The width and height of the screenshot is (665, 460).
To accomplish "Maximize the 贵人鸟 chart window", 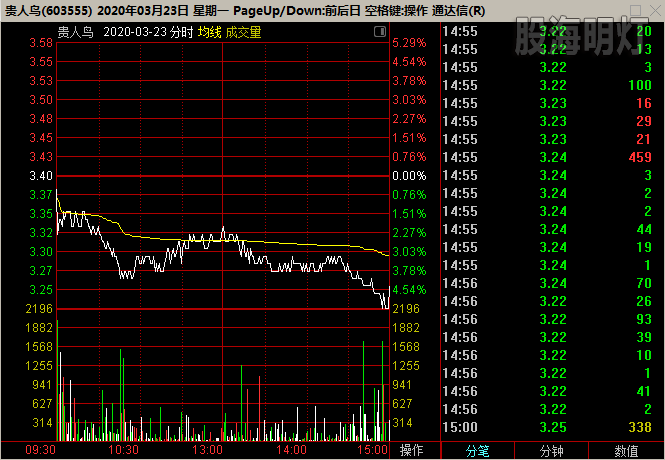I will (x=635, y=10).
